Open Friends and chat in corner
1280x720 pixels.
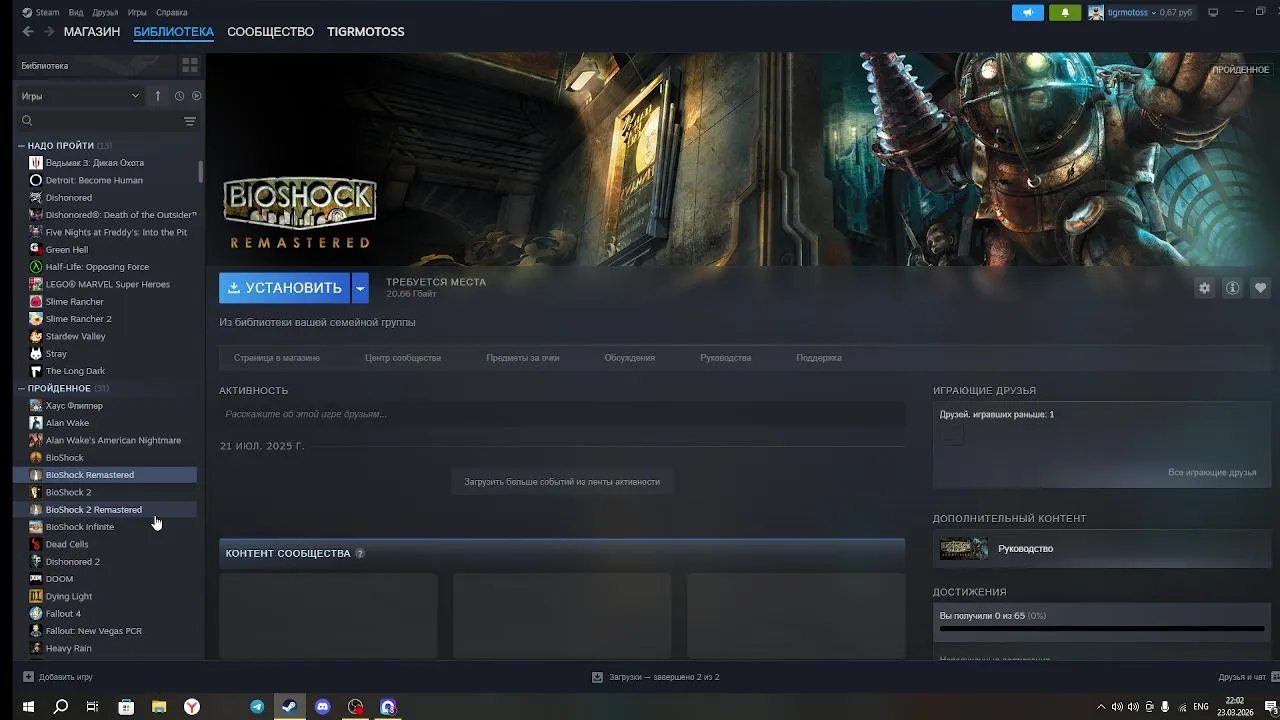point(1248,677)
